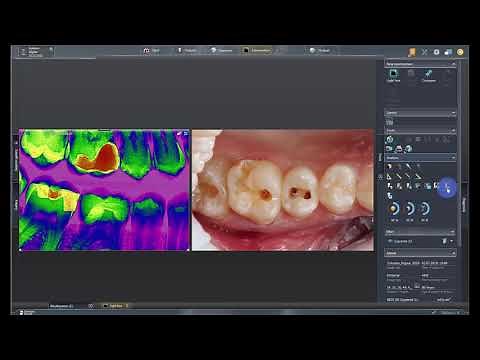Click the first annotation icon in the third tool row
The width and height of the screenshot is (480, 360).
click(390, 186)
